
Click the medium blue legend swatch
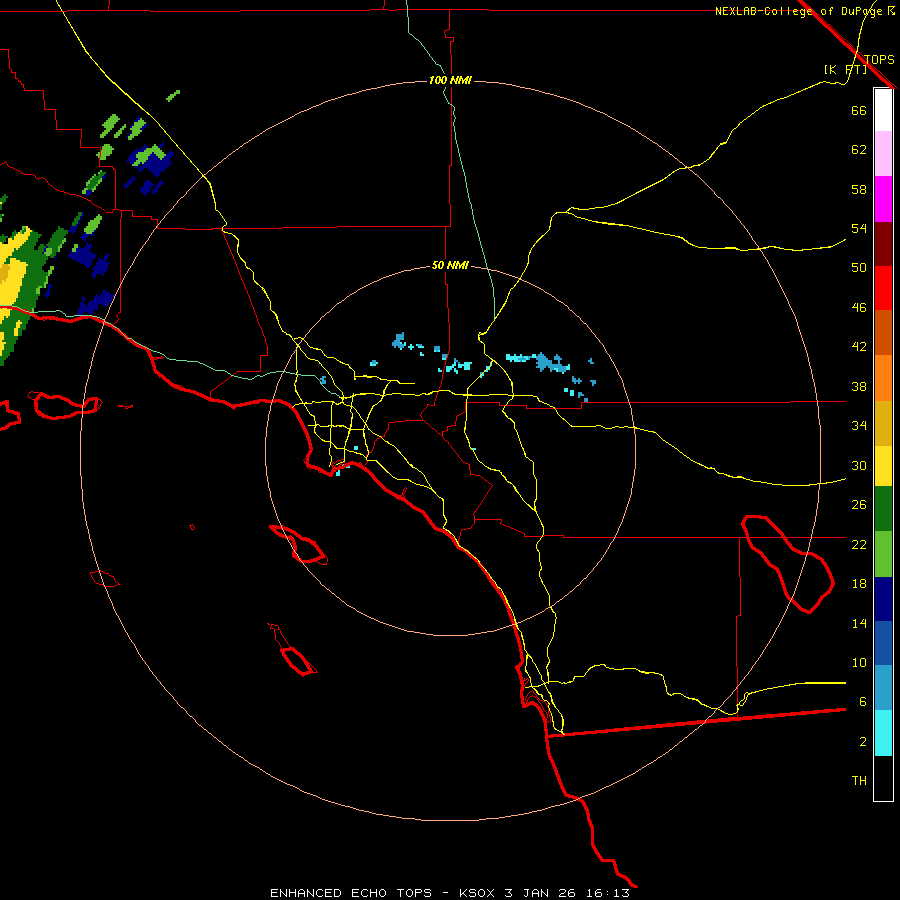click(883, 643)
